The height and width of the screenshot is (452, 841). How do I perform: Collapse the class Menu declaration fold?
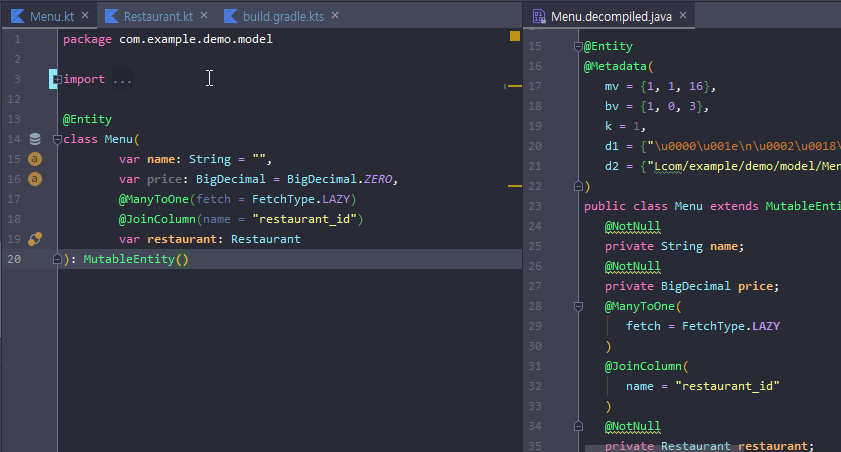[57, 139]
